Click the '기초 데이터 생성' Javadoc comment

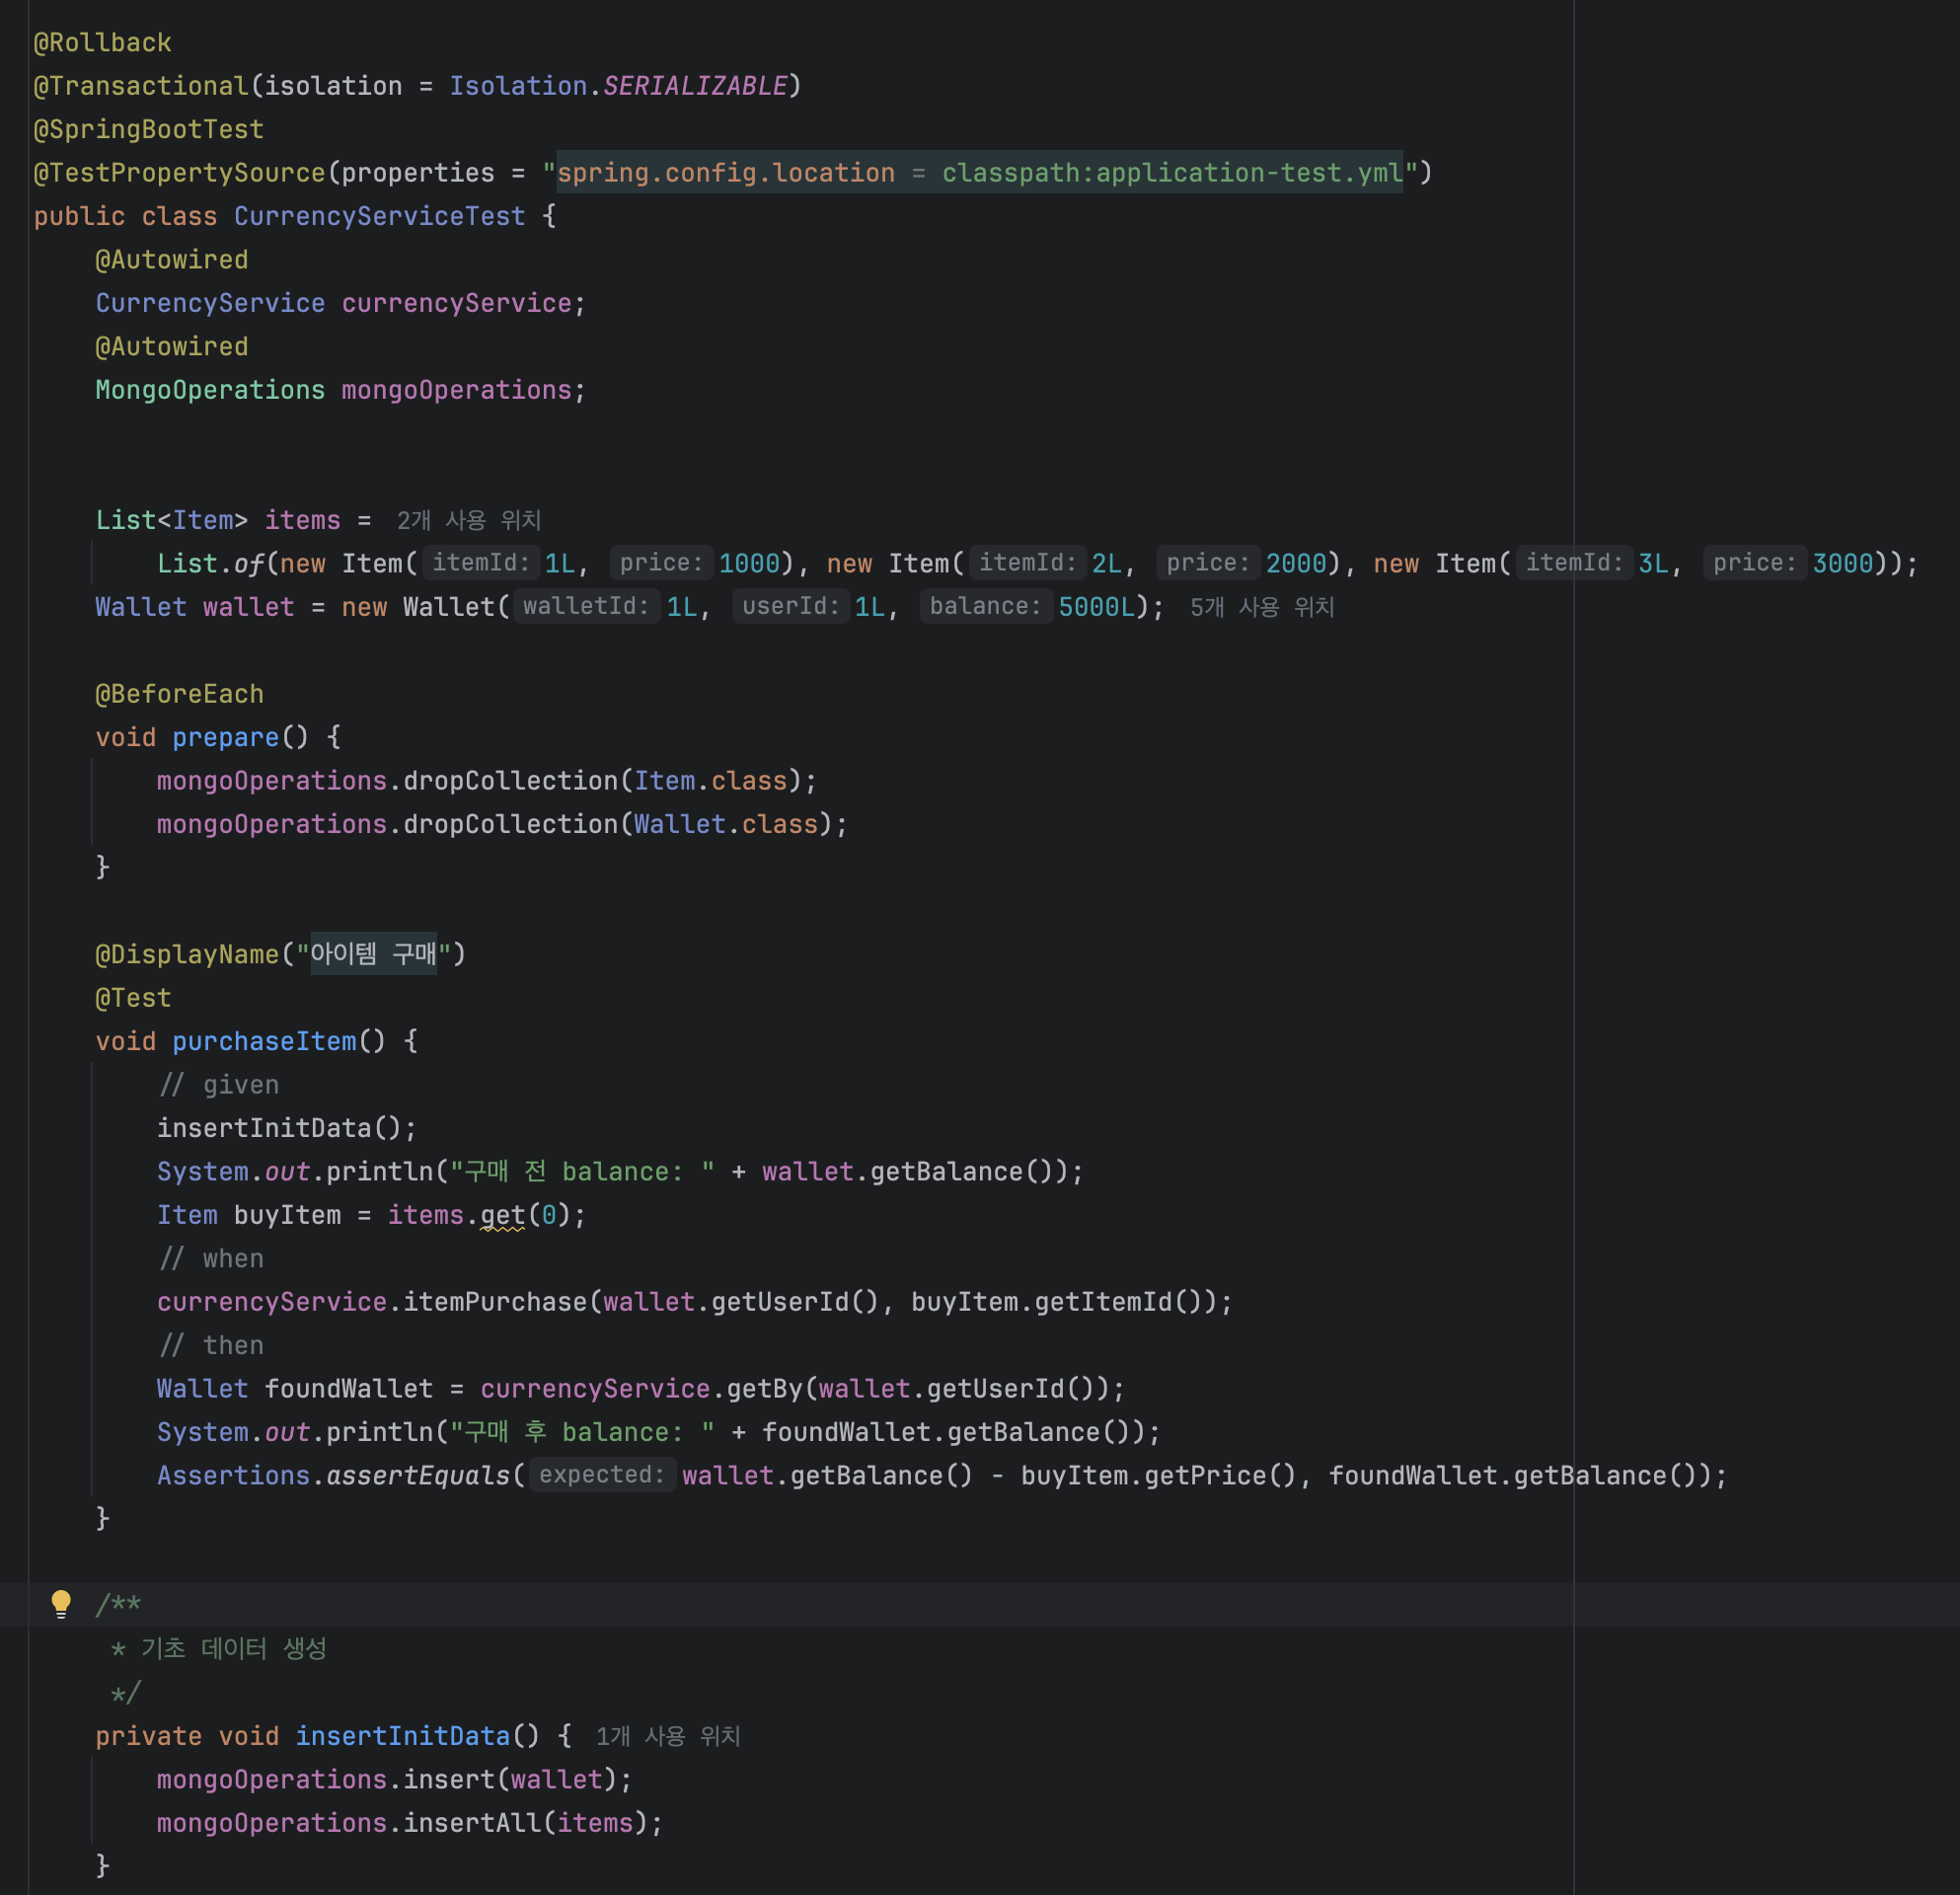click(x=234, y=1648)
